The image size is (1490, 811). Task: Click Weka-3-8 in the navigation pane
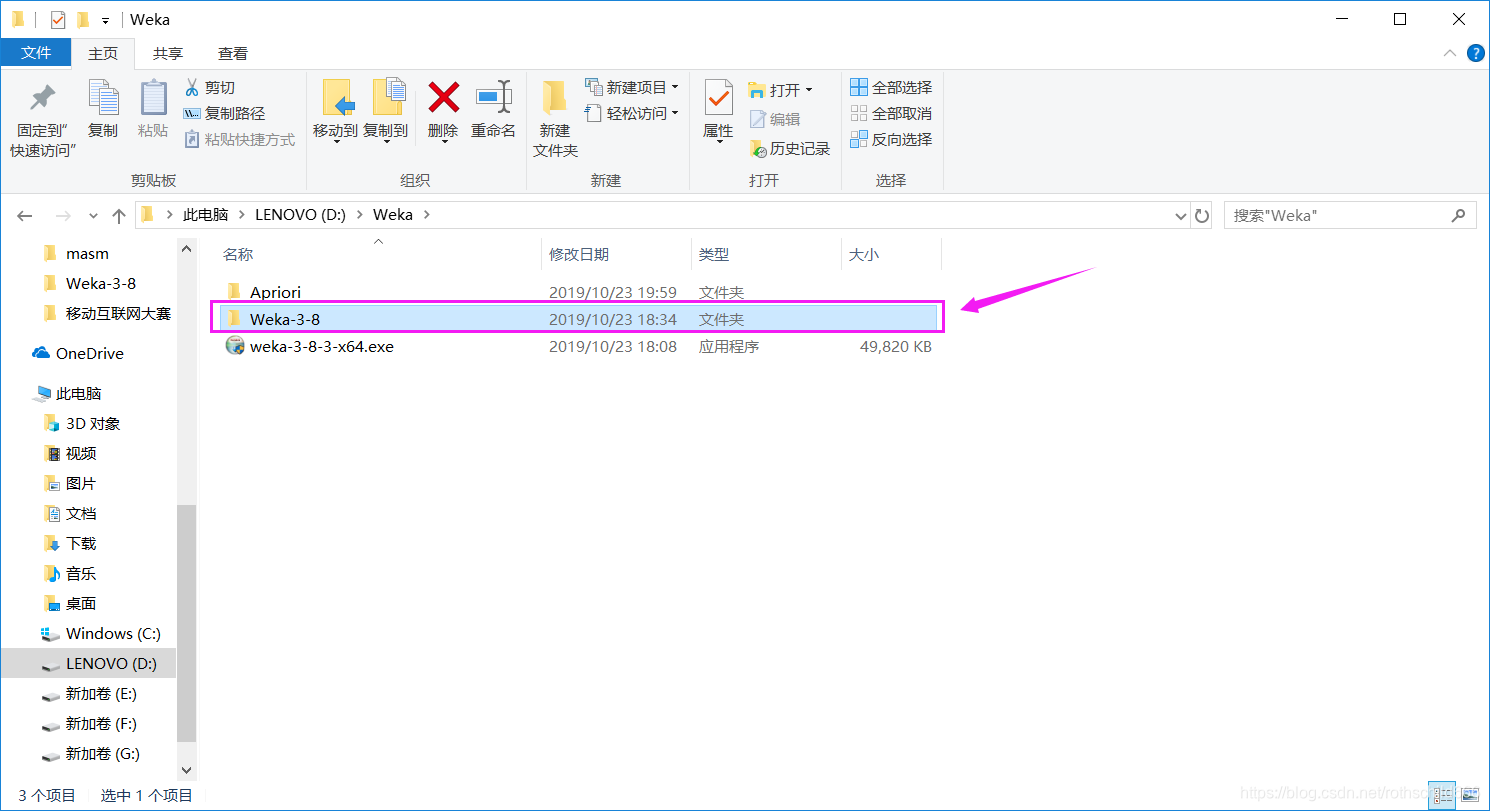coord(100,284)
